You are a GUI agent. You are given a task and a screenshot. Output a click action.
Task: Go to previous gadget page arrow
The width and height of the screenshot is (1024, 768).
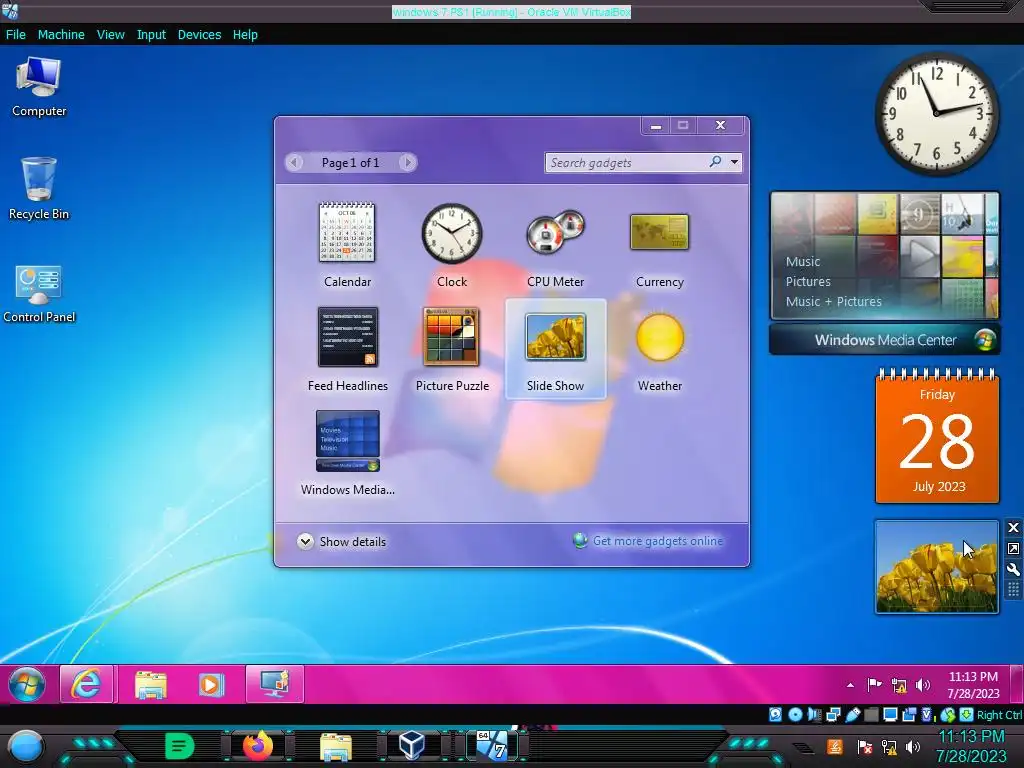click(295, 163)
